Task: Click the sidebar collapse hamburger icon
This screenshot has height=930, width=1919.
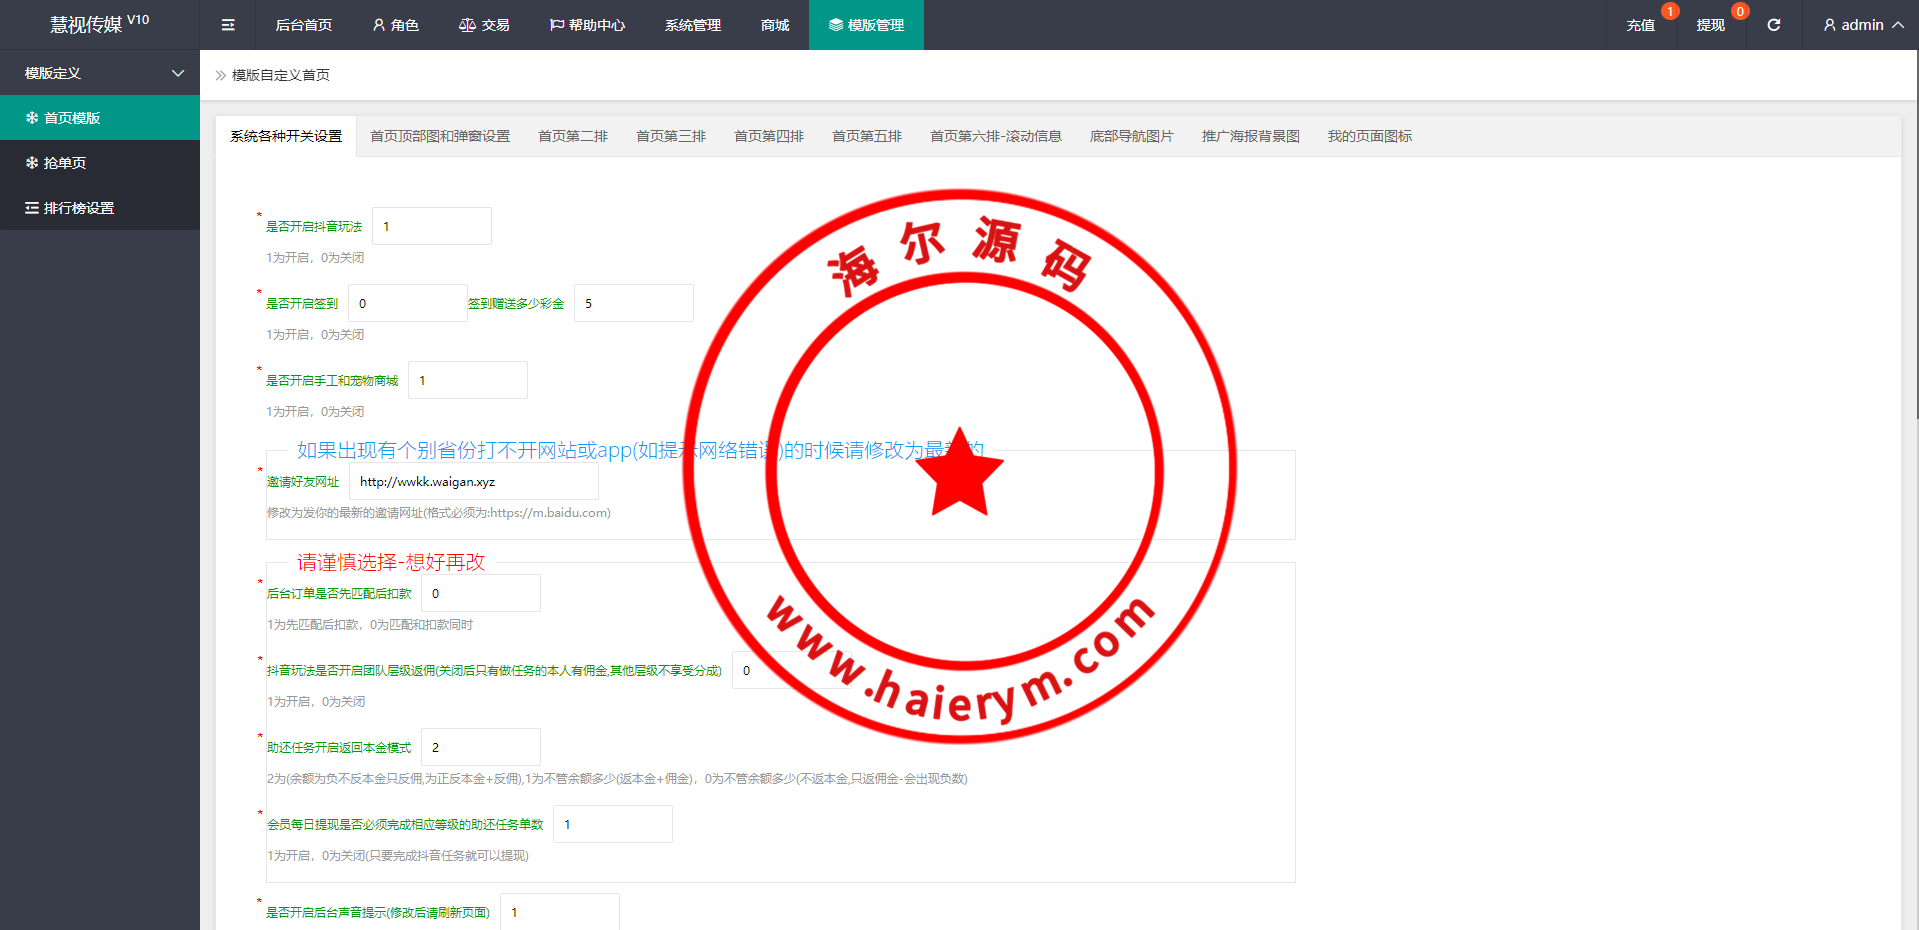Action: point(228,25)
